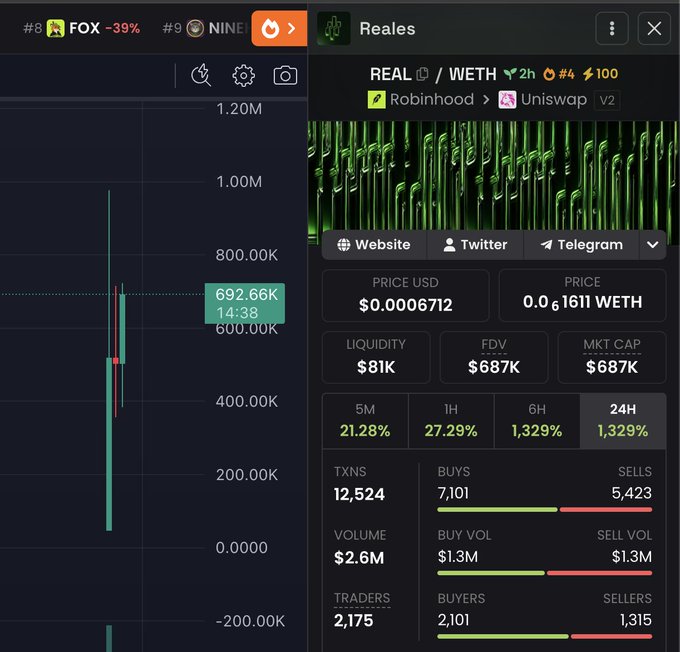680x652 pixels.
Task: Click the 2h pair age indicator
Action: click(x=520, y=74)
